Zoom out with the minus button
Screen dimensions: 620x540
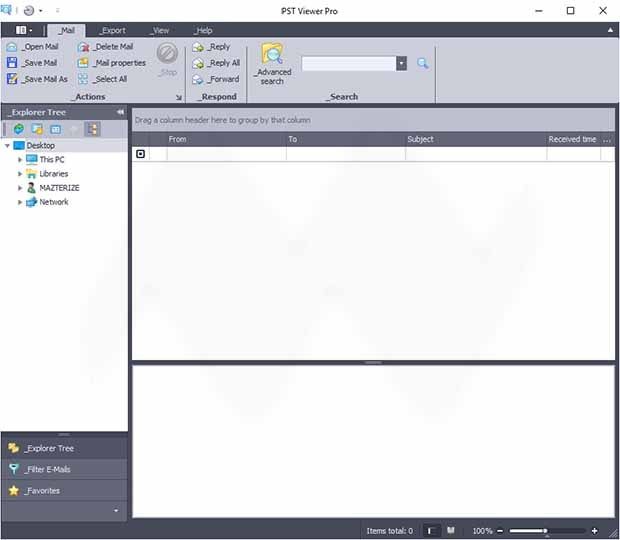tap(500, 531)
